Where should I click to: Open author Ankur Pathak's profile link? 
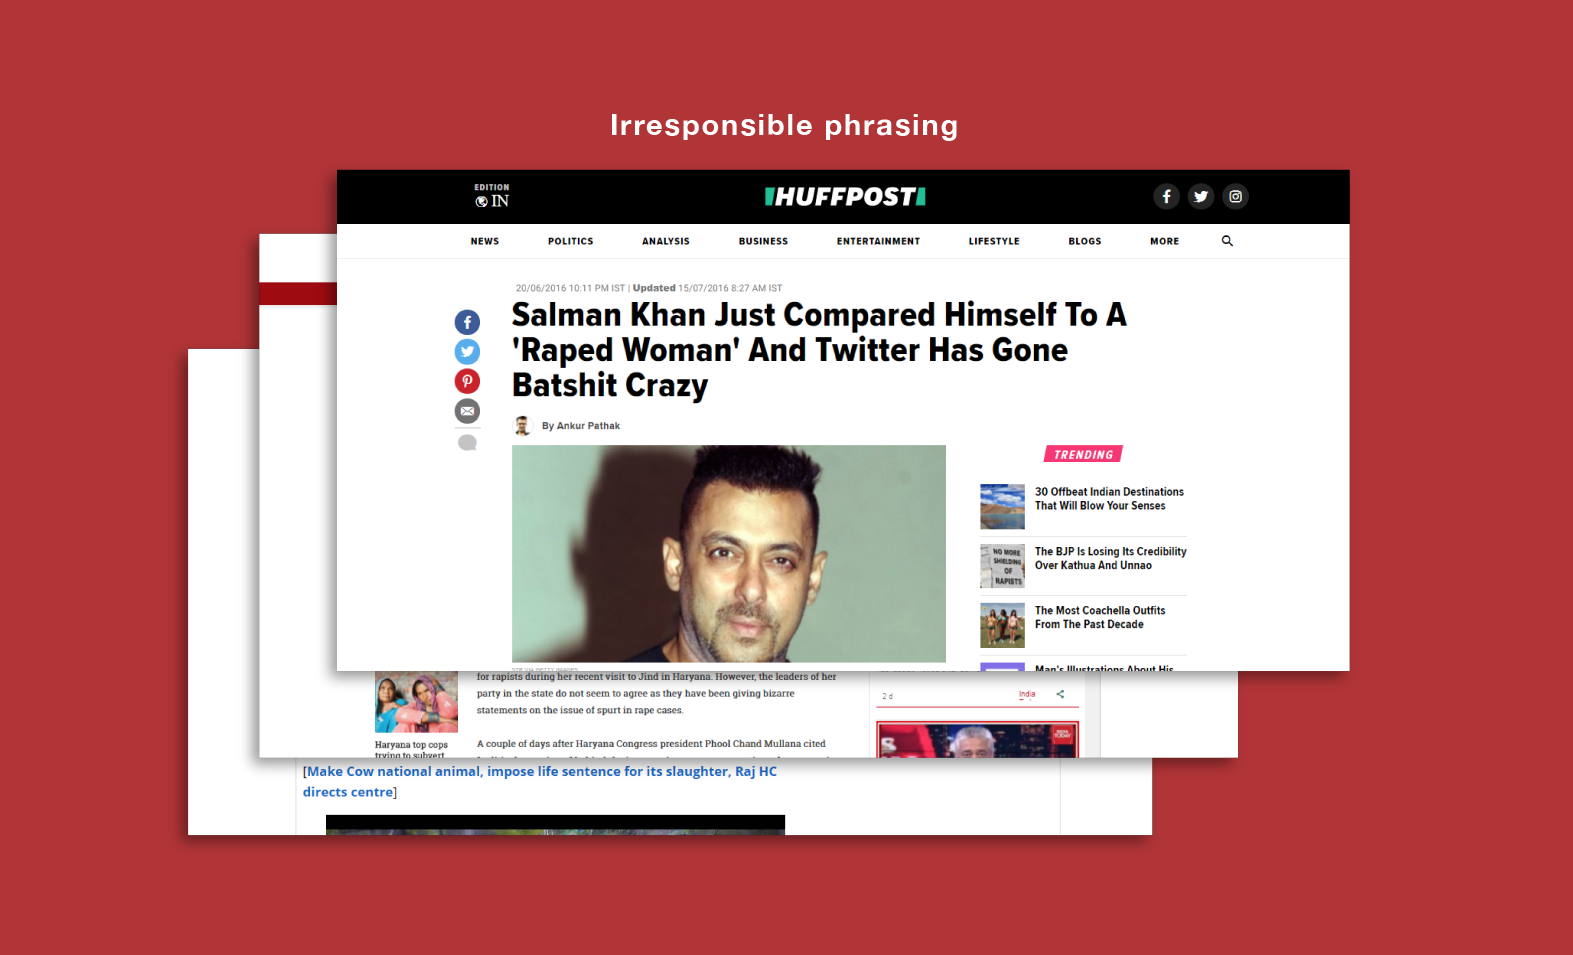click(x=581, y=426)
